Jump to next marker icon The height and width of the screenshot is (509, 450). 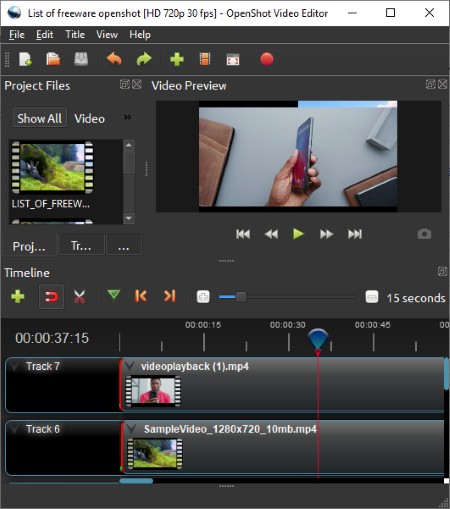coord(170,296)
